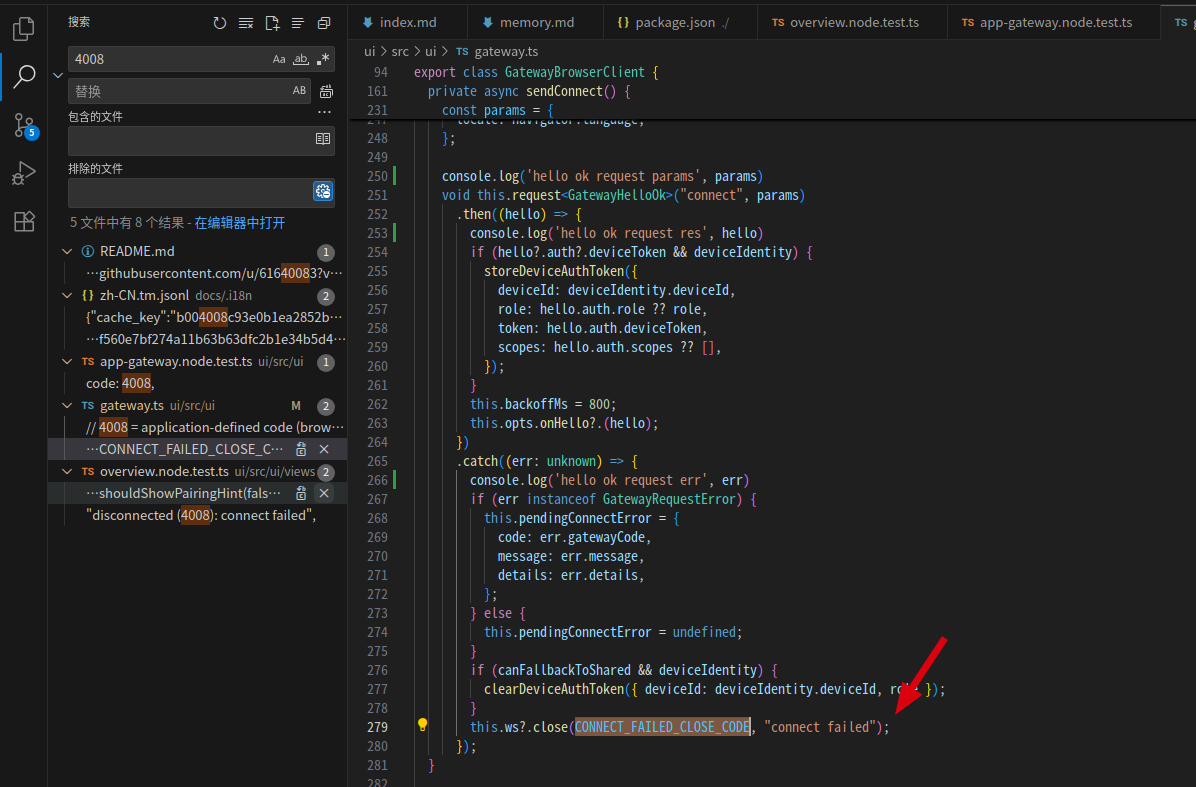Refresh the search results
The height and width of the screenshot is (787, 1196).
220,23
